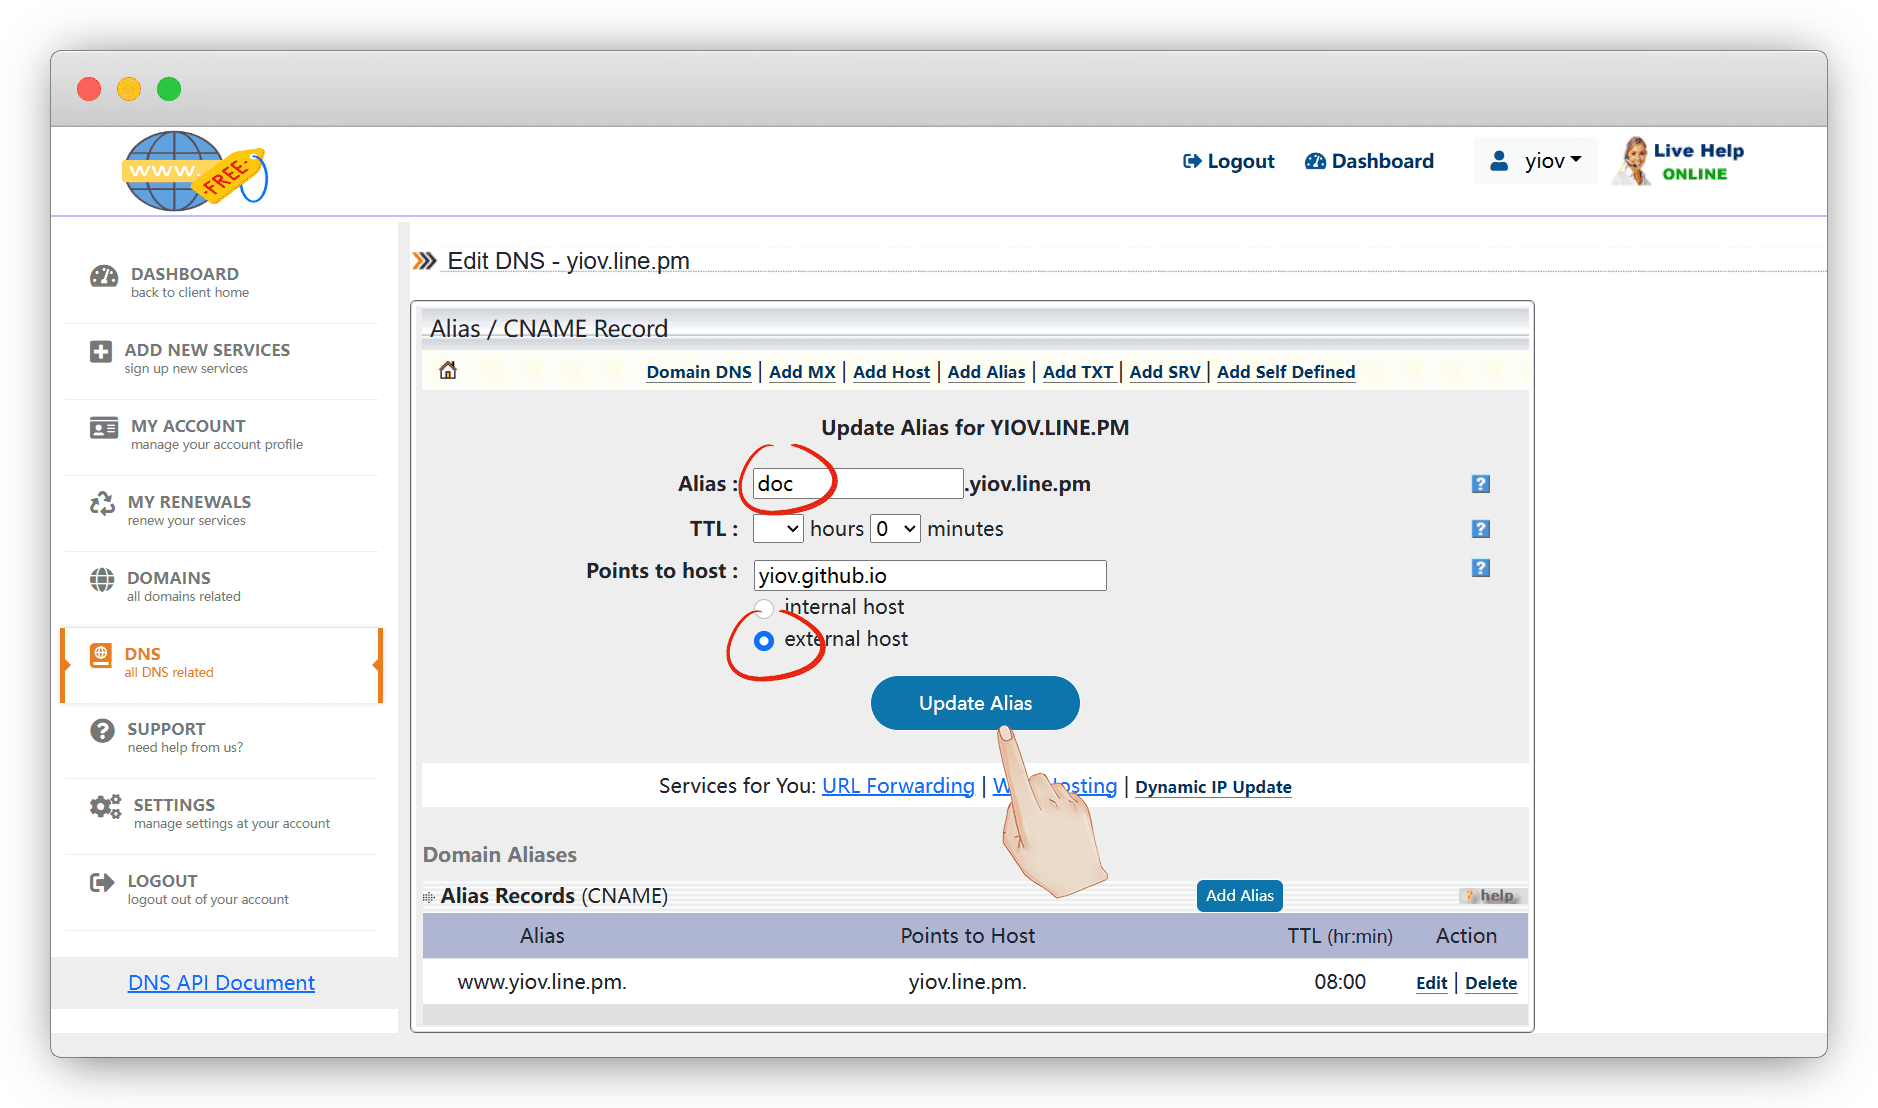Select the internal host radio button
1878x1108 pixels.
(x=764, y=608)
